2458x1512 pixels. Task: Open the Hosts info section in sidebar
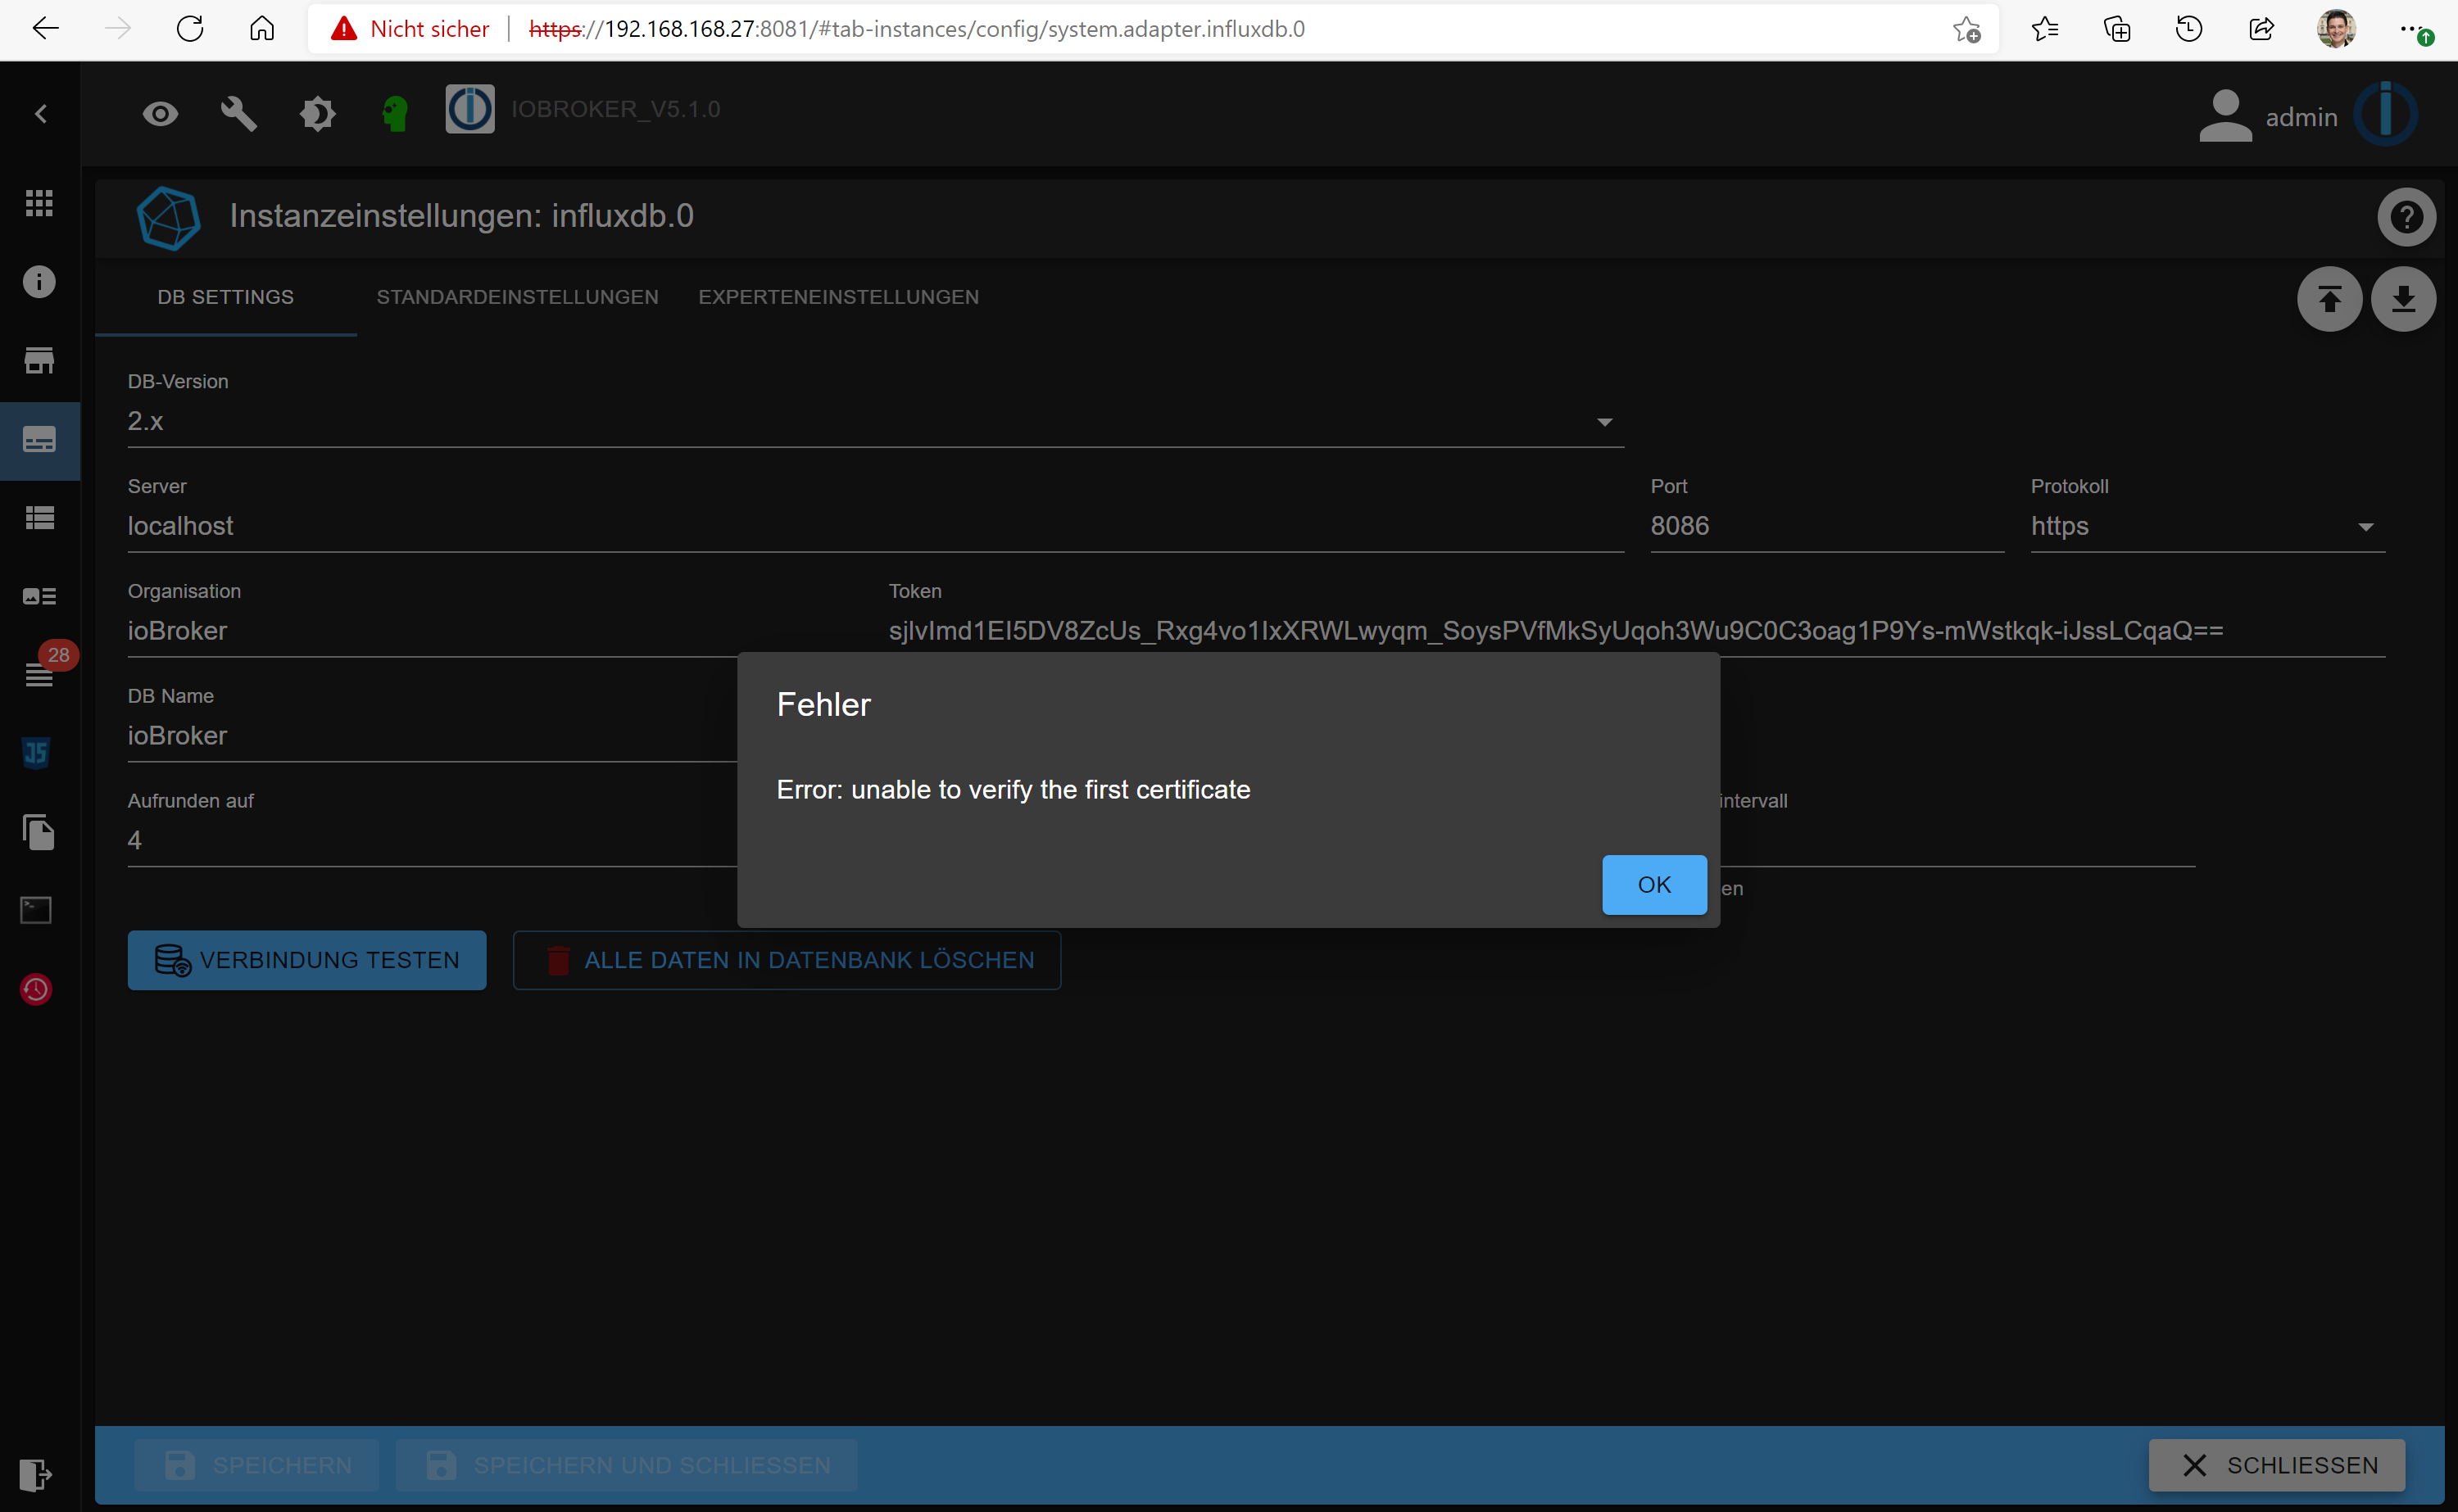click(x=40, y=282)
